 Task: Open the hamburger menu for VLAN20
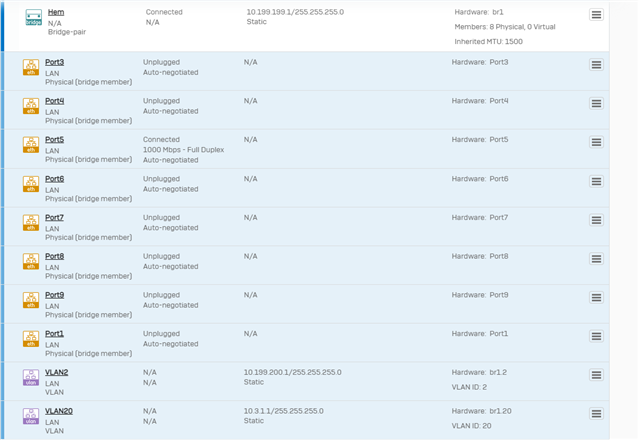click(x=596, y=414)
